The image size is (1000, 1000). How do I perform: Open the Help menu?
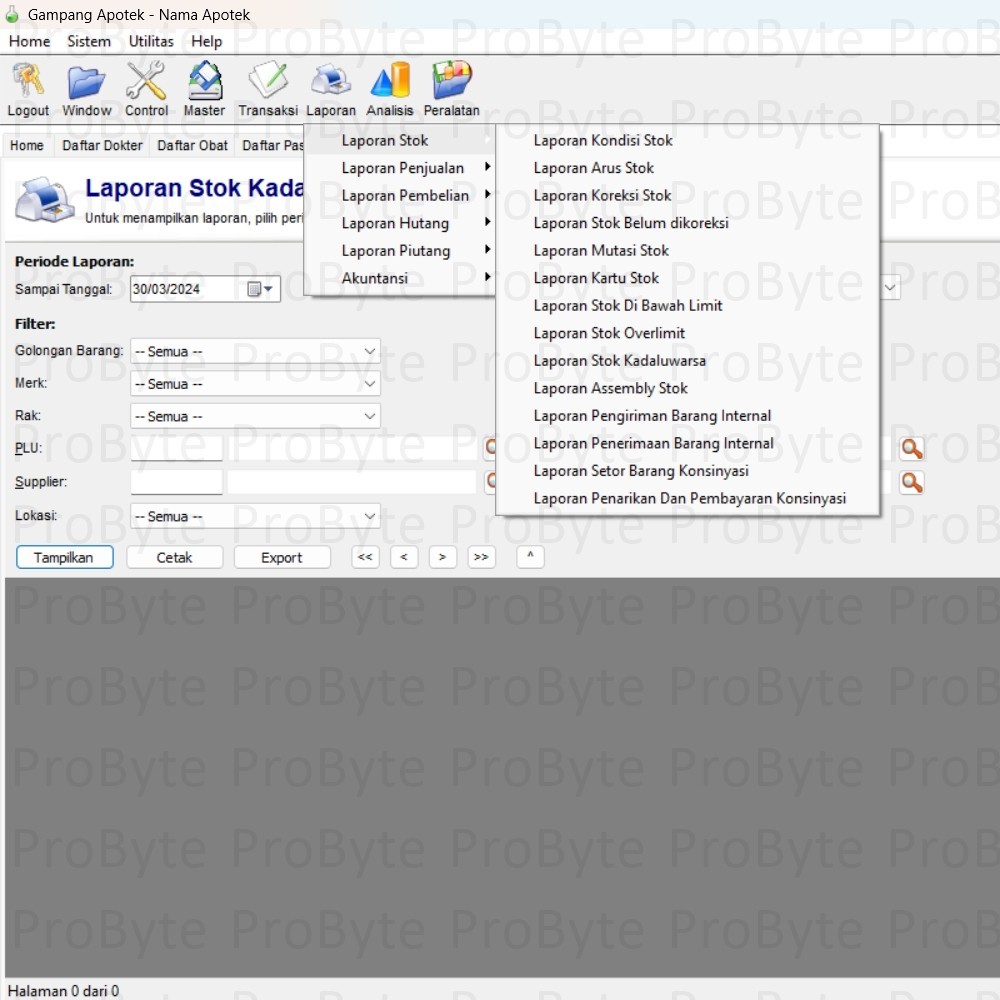click(x=207, y=41)
